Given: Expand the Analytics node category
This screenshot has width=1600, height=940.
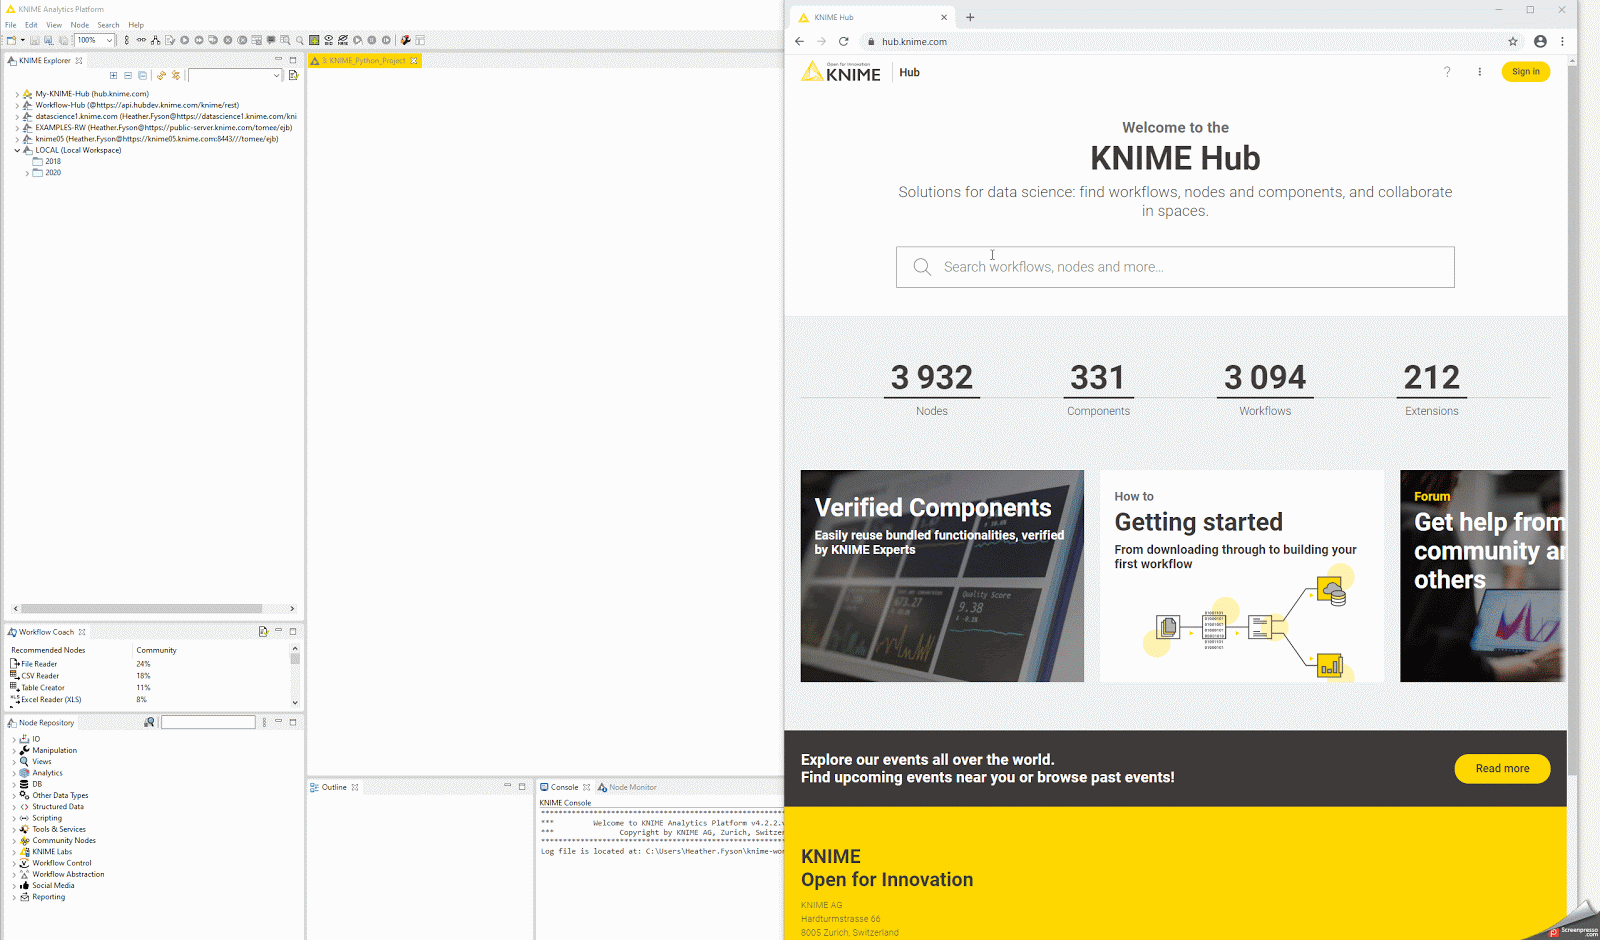Looking at the screenshot, I should [14, 773].
